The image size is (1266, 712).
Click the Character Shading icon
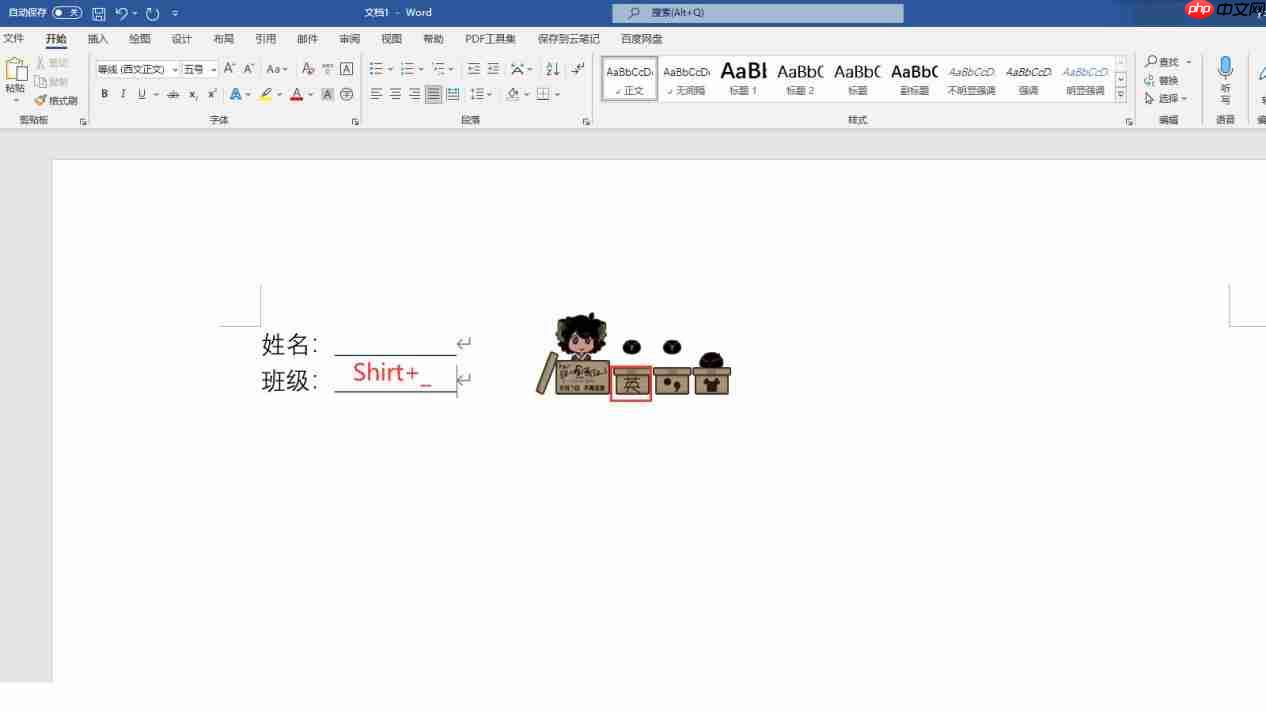click(327, 94)
